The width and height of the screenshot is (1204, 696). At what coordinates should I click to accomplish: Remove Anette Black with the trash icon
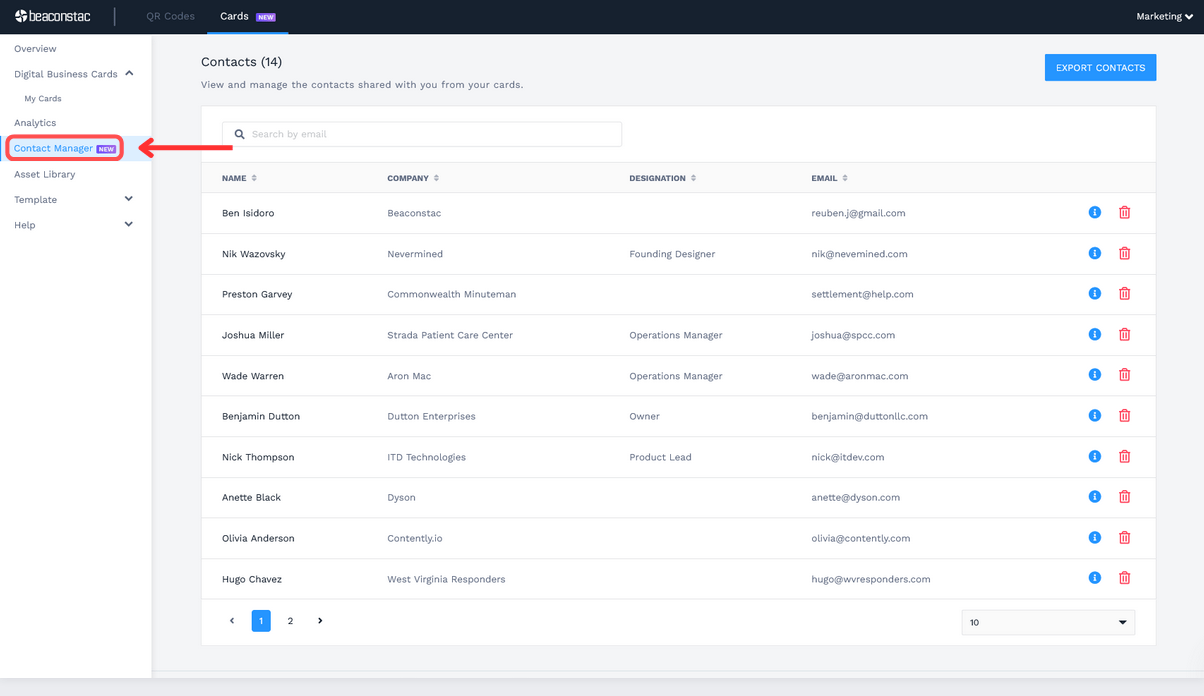click(1124, 496)
